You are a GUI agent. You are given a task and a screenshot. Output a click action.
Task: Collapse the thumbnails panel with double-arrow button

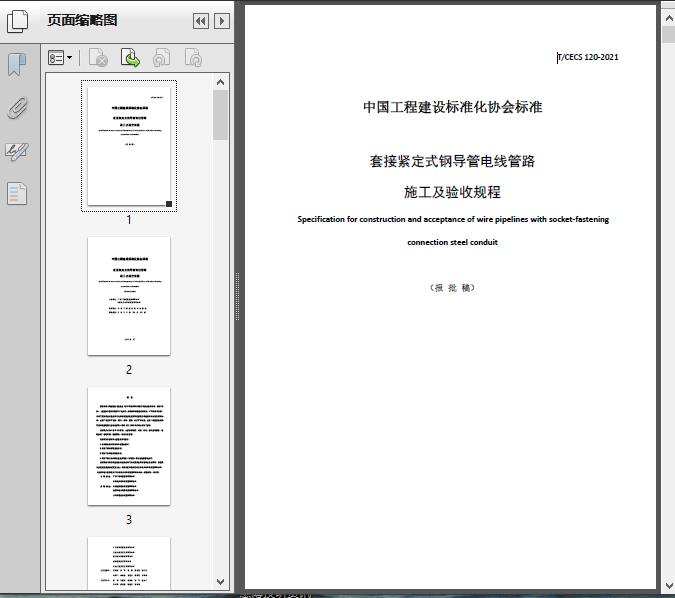201,21
